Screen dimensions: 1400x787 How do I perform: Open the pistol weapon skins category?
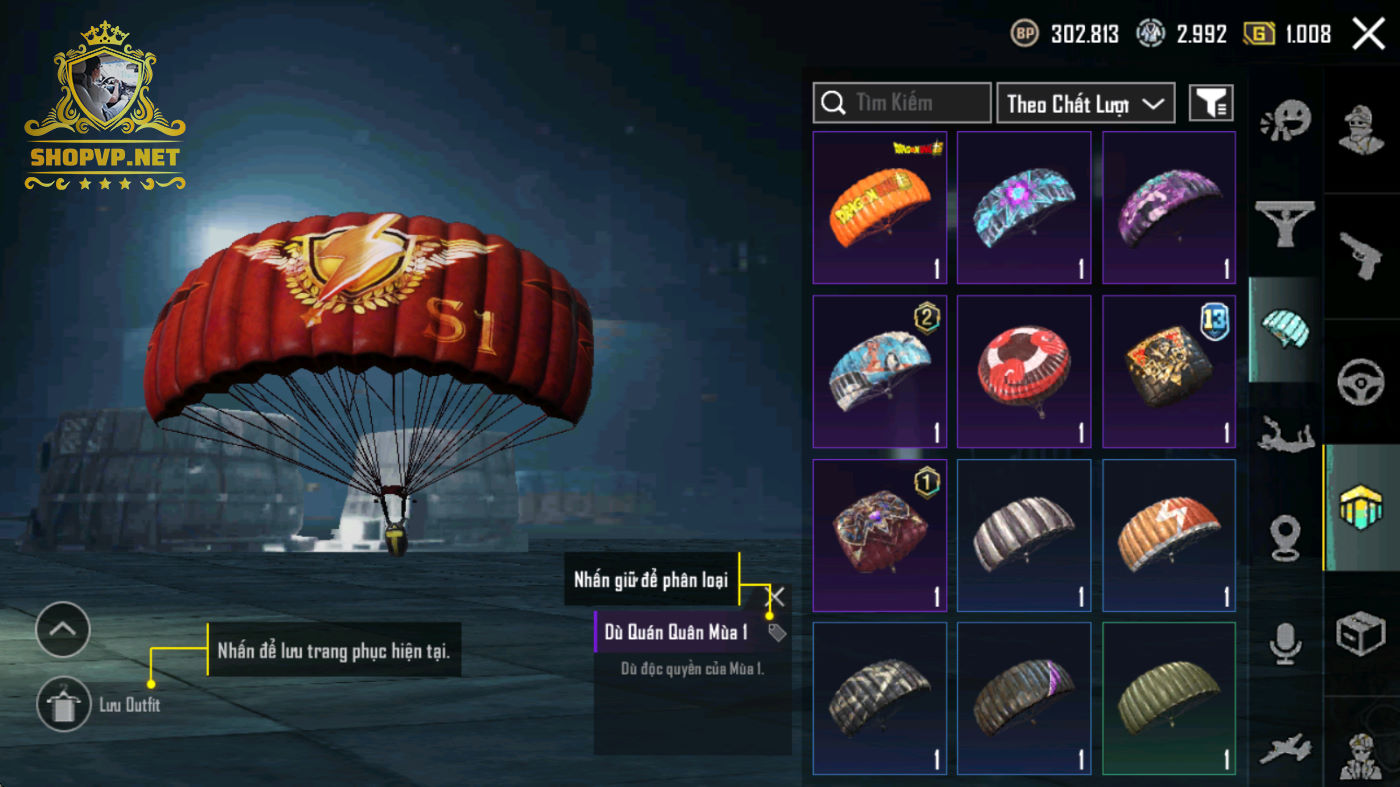coord(1361,257)
